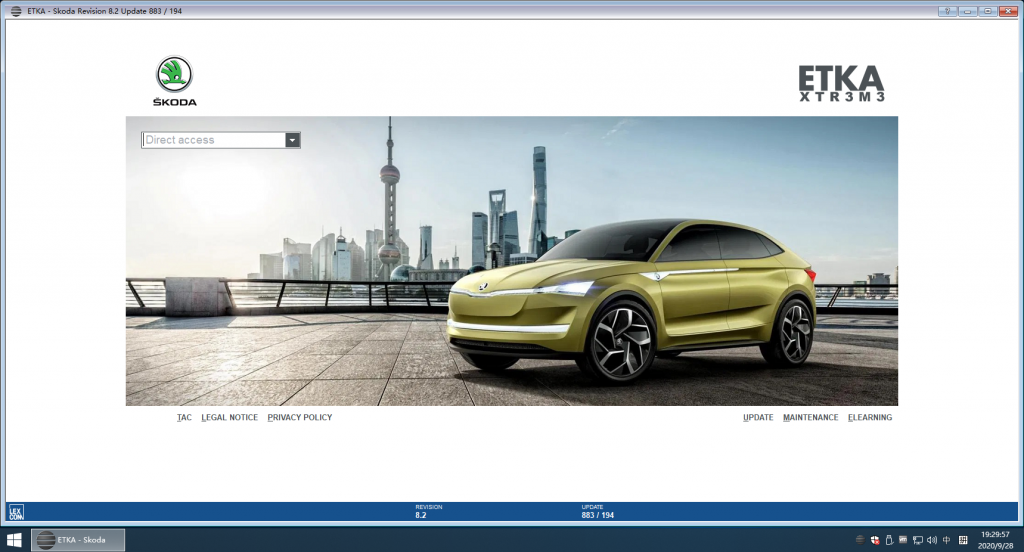Open the TAC link
Screen dimensions: 1024x552
coord(184,417)
